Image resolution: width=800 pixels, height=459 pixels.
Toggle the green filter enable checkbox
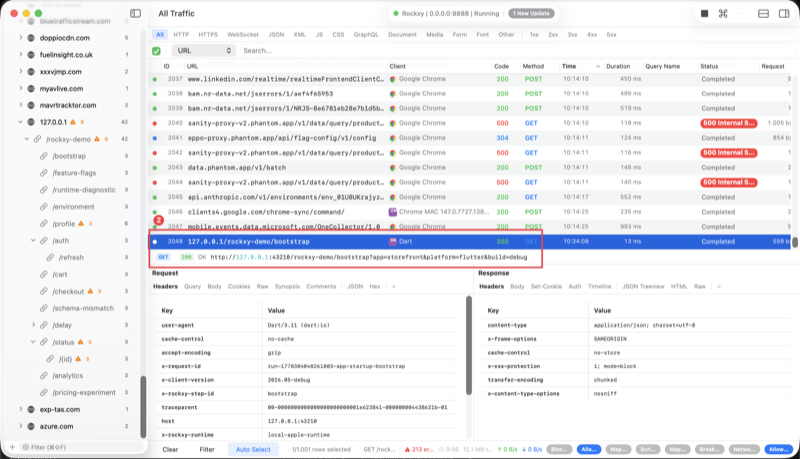click(x=156, y=50)
